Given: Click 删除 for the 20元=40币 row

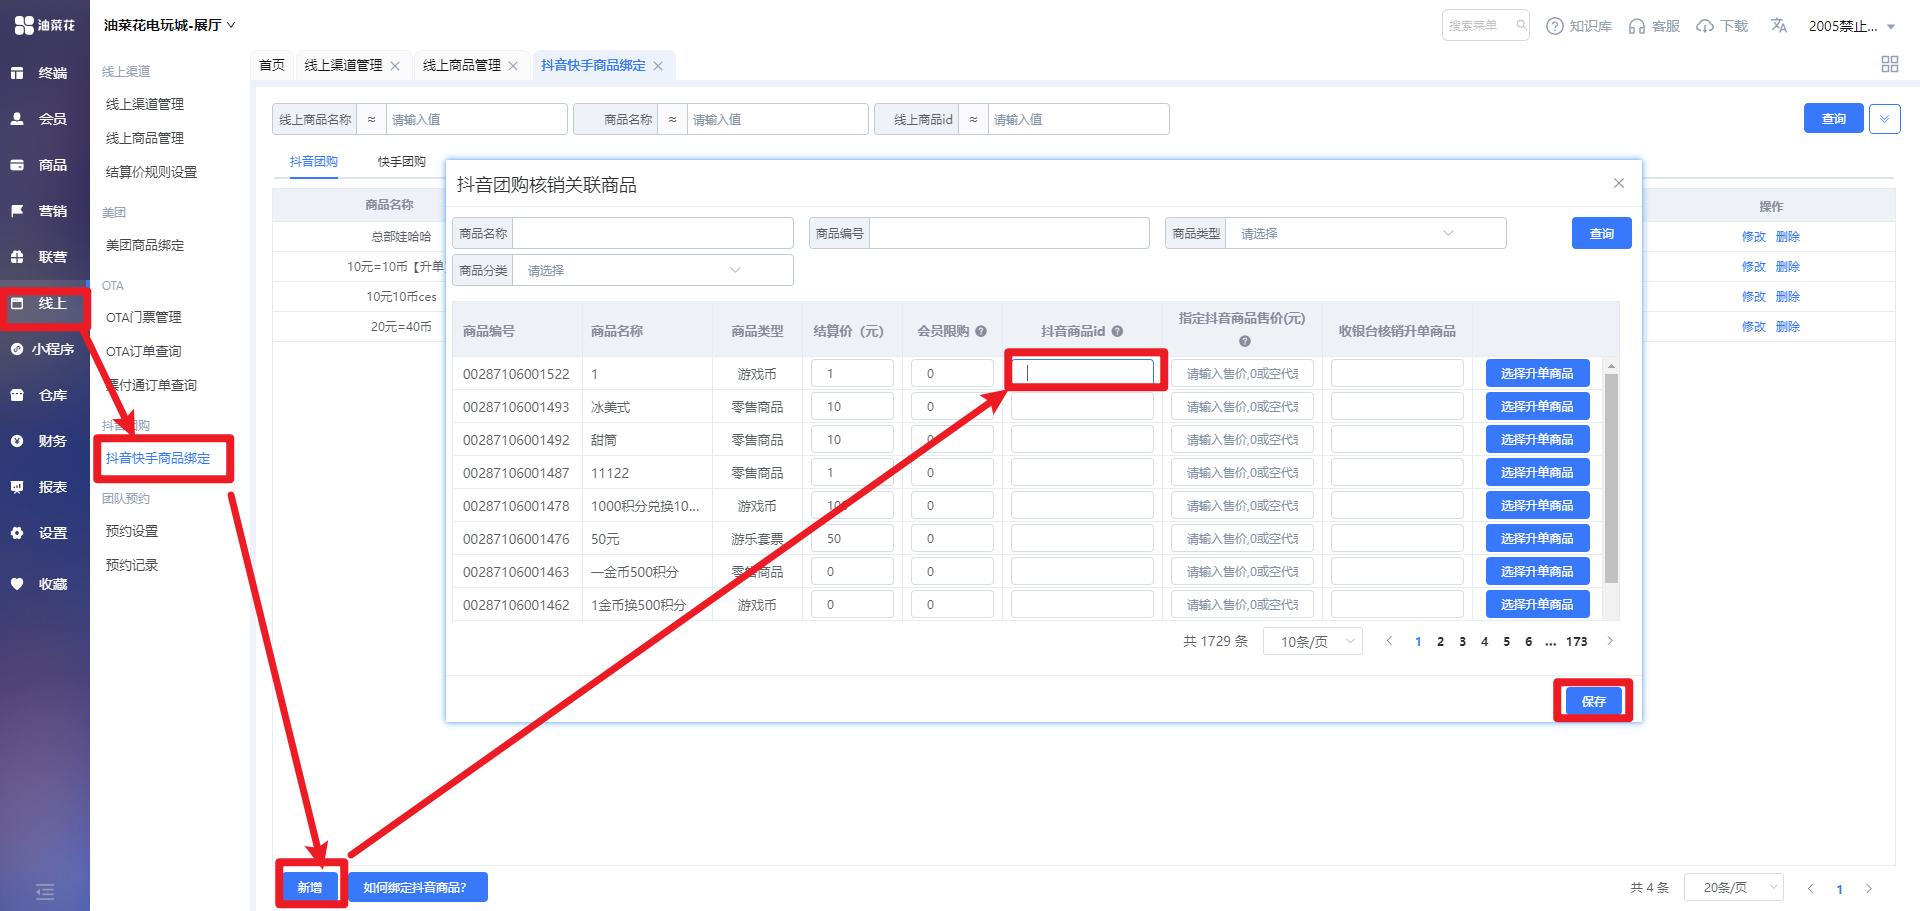Looking at the screenshot, I should [x=1787, y=327].
